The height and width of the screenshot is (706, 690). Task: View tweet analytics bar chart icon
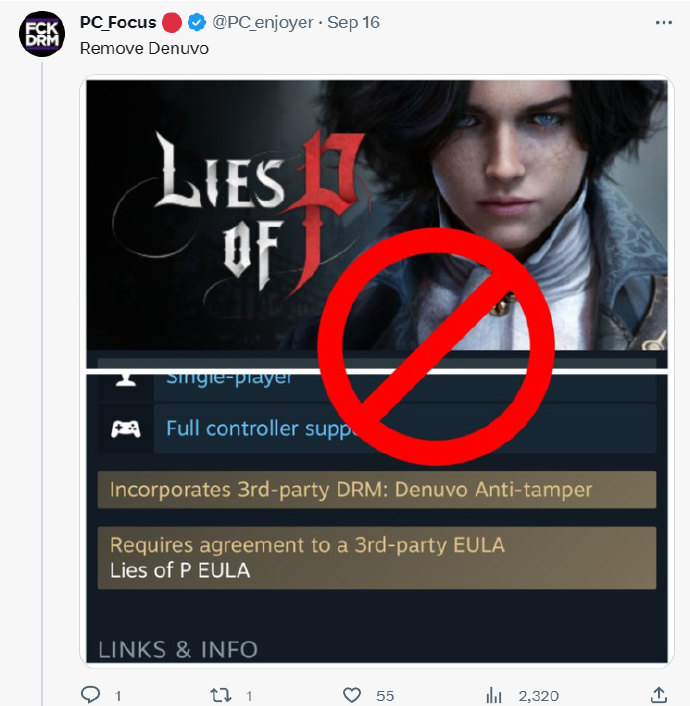(493, 695)
